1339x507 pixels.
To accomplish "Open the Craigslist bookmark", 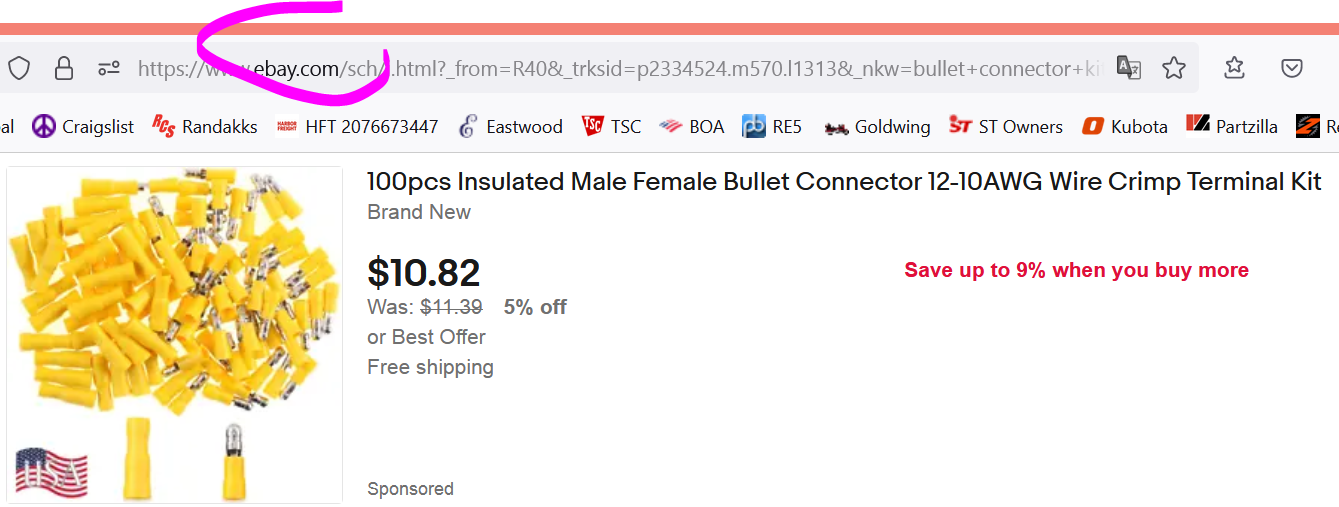I will pyautogui.click(x=84, y=127).
